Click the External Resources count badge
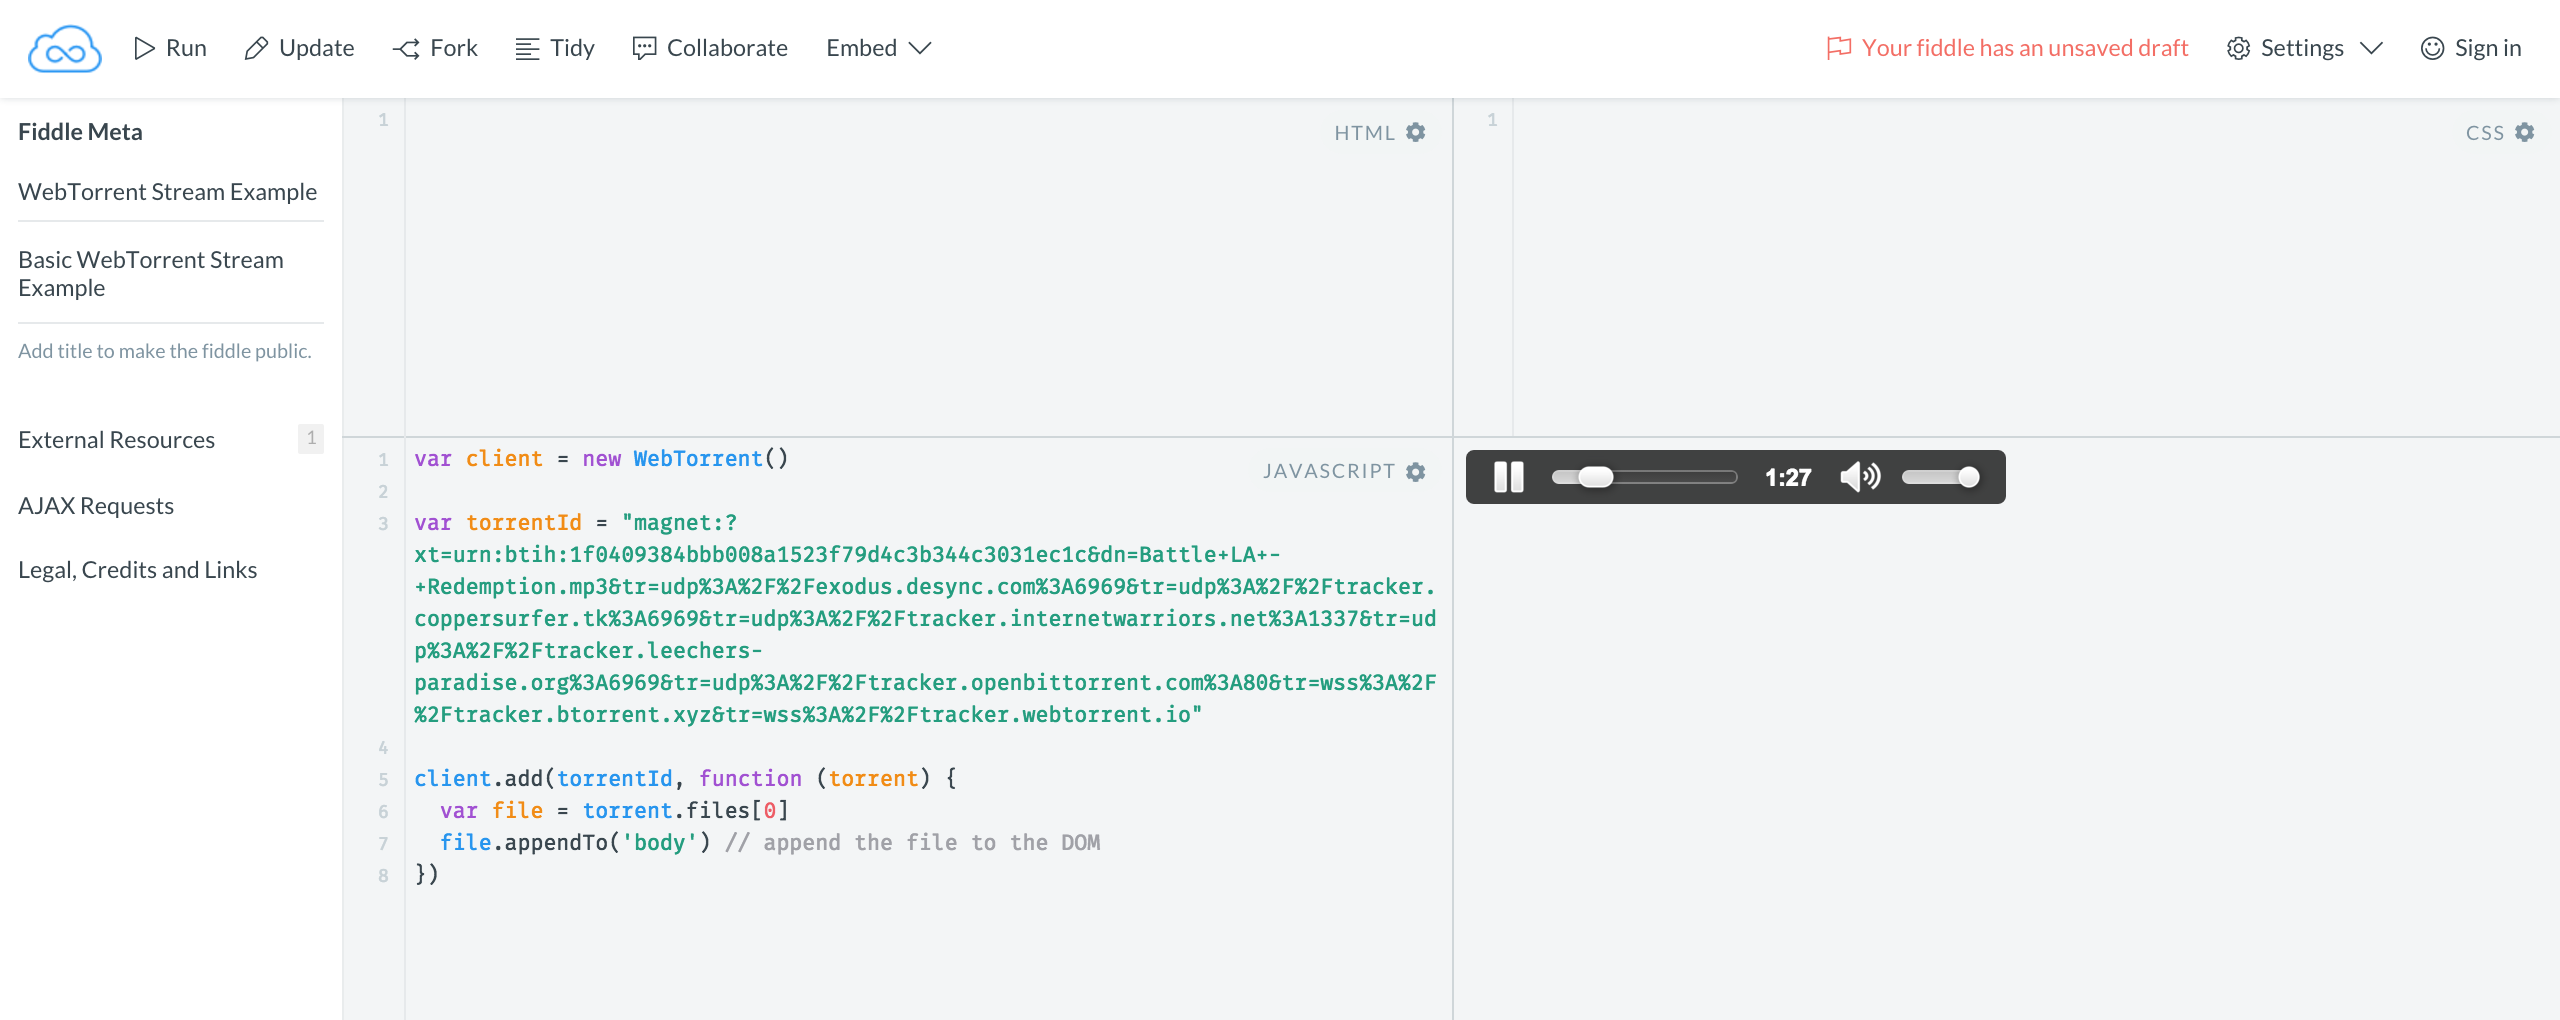This screenshot has height=1020, width=2560. [311, 438]
